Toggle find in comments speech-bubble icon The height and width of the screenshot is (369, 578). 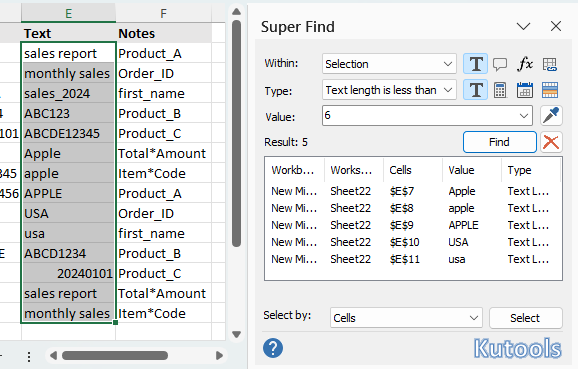(x=500, y=64)
